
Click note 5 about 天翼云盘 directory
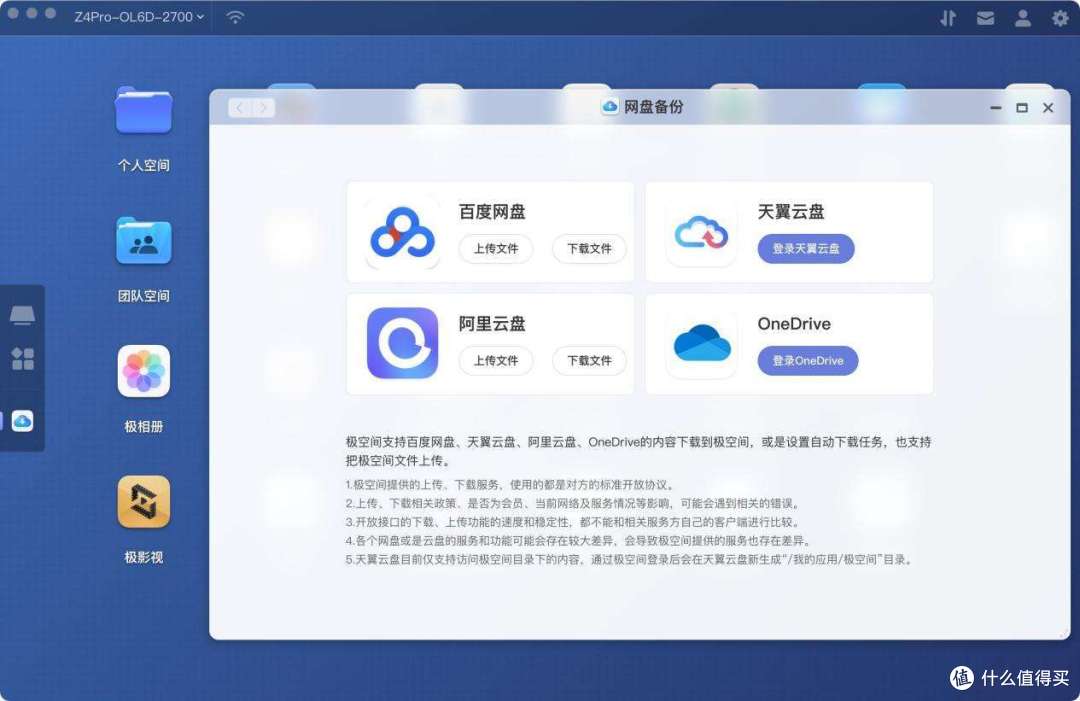point(630,559)
